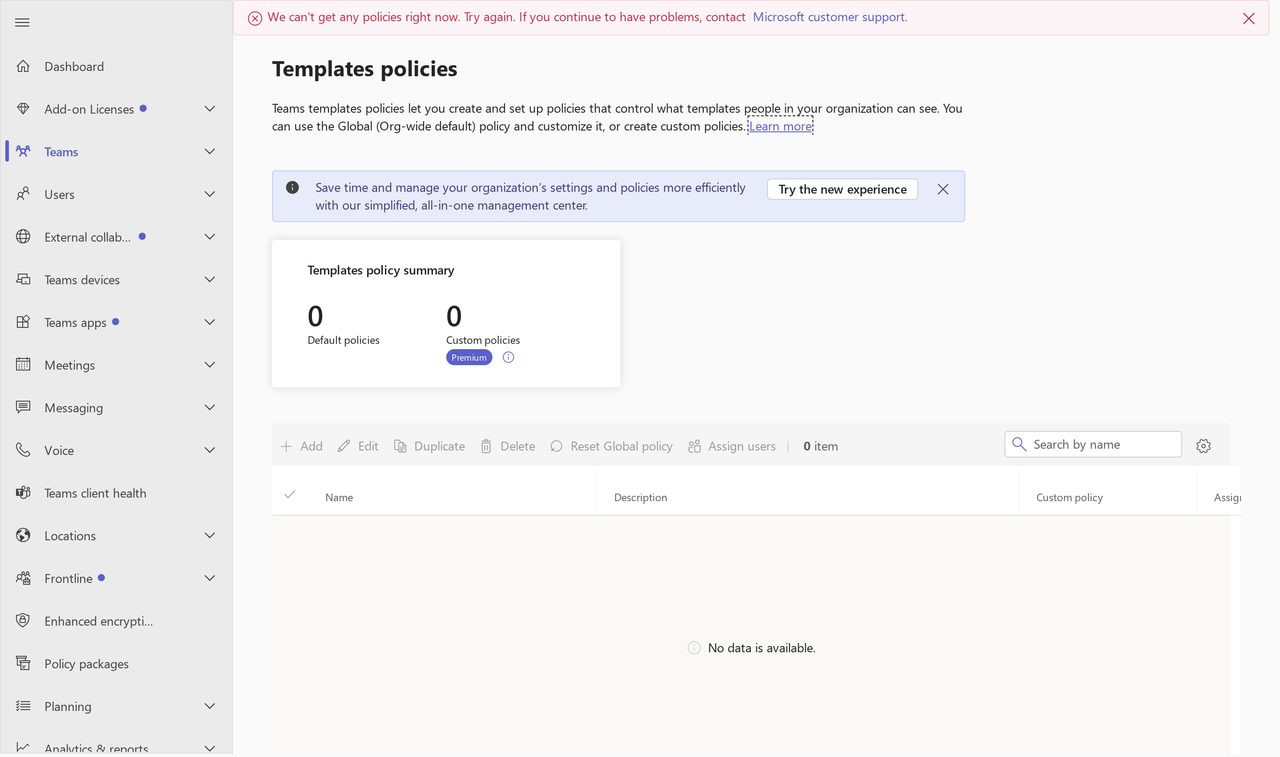Expand the Teams navigation section

pyautogui.click(x=210, y=152)
